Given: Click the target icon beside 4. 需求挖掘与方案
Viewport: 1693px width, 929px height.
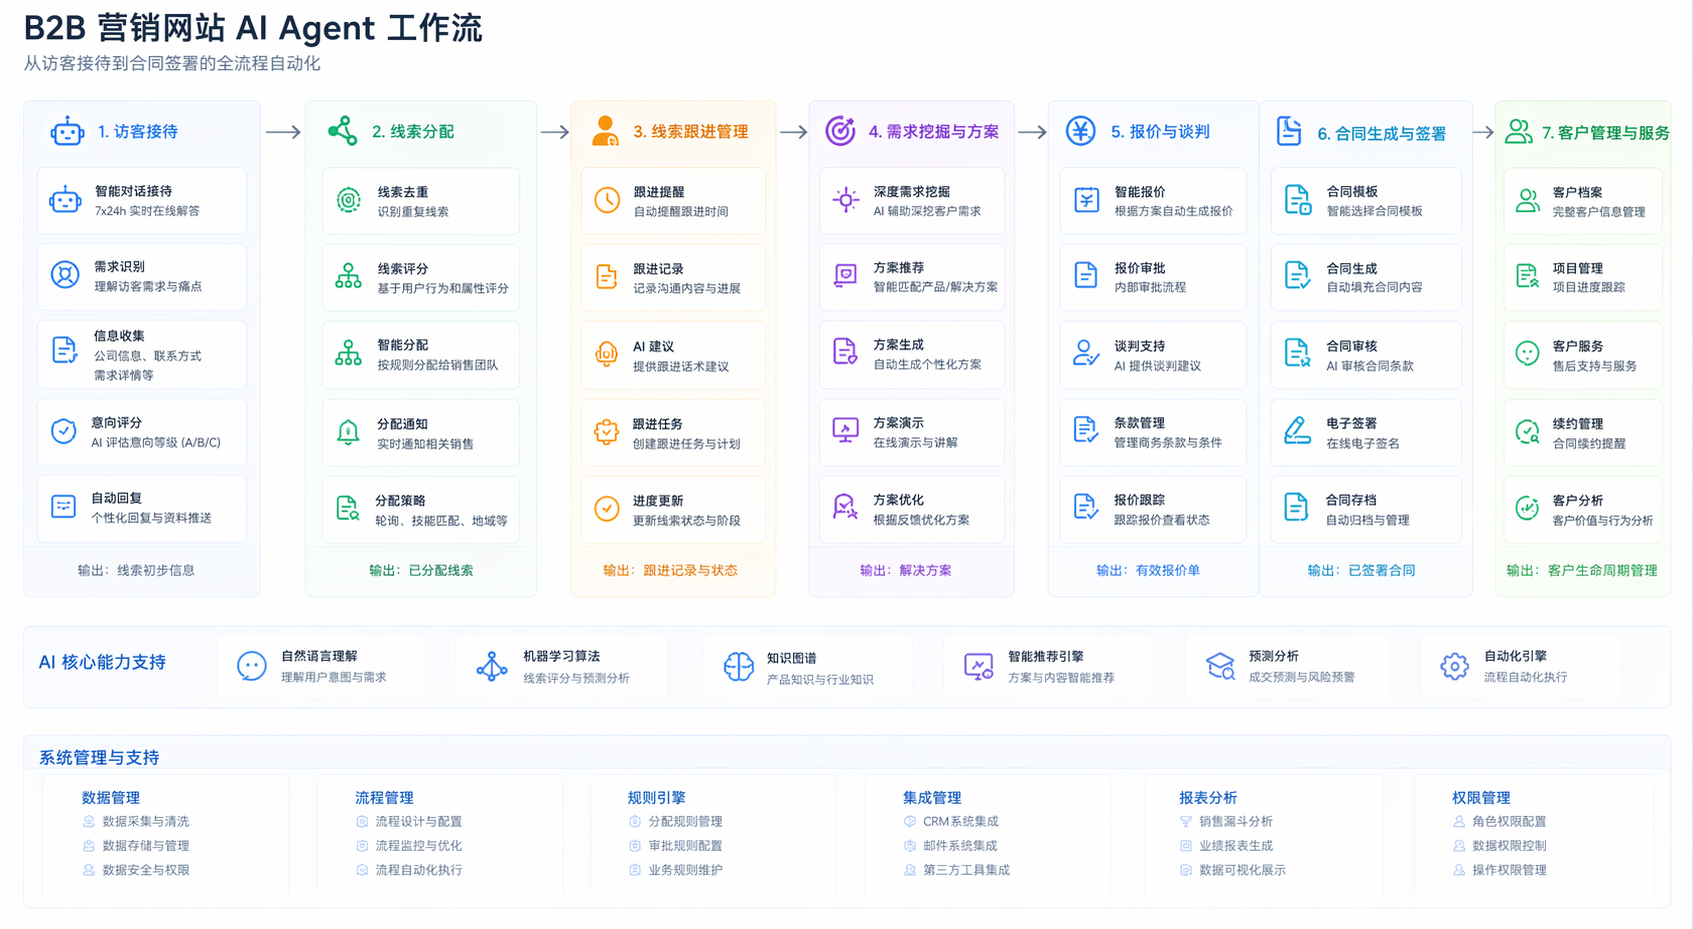Looking at the screenshot, I should pyautogui.click(x=840, y=131).
